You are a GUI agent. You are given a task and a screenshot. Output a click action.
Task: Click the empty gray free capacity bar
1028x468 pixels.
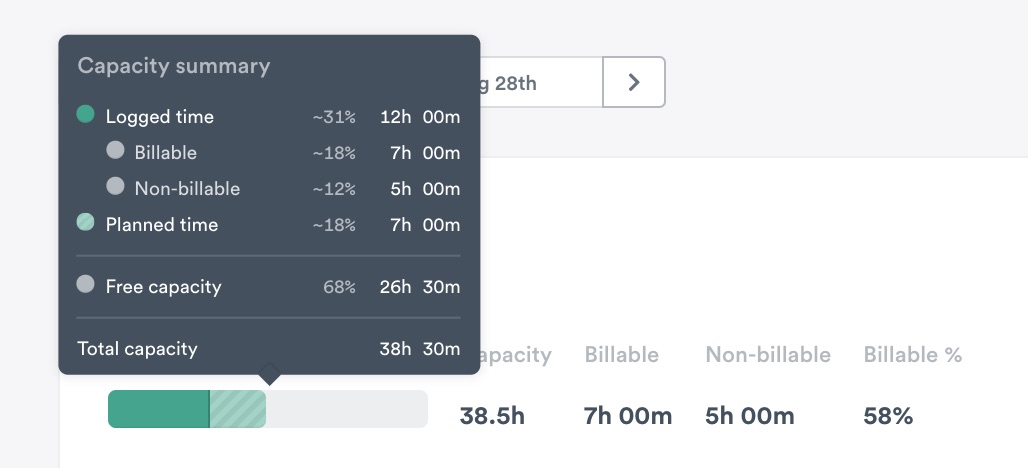coord(346,409)
